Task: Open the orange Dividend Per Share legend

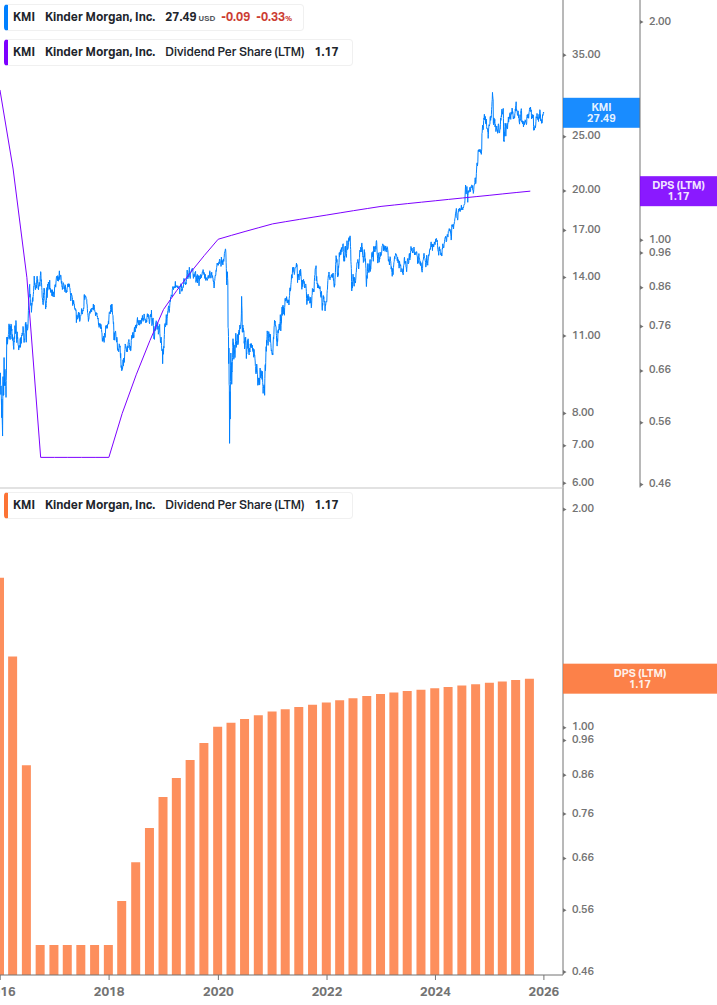Action: [x=178, y=505]
